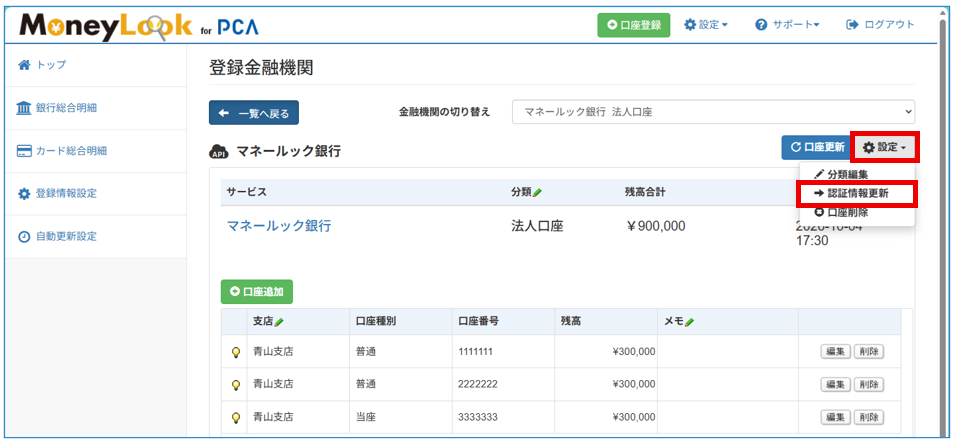Click the home icon beside トップ
Viewport: 953px width, 441px height.
click(x=24, y=65)
